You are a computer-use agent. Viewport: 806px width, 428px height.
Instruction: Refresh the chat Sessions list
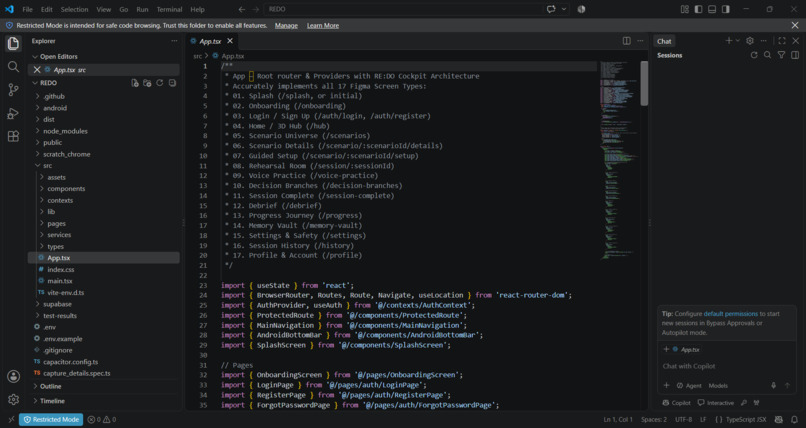[754, 55]
